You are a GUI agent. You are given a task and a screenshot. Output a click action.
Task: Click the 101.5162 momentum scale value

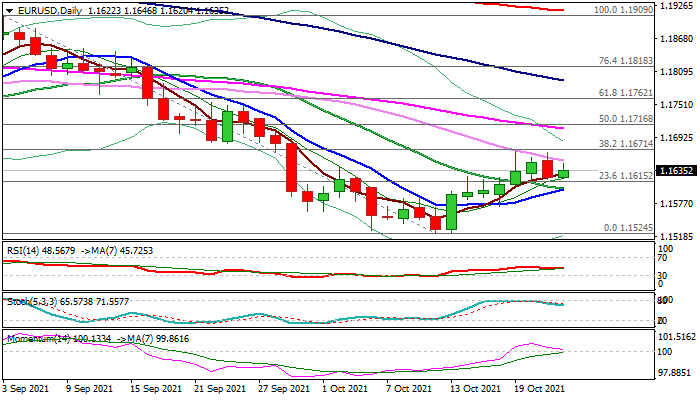tap(678, 337)
